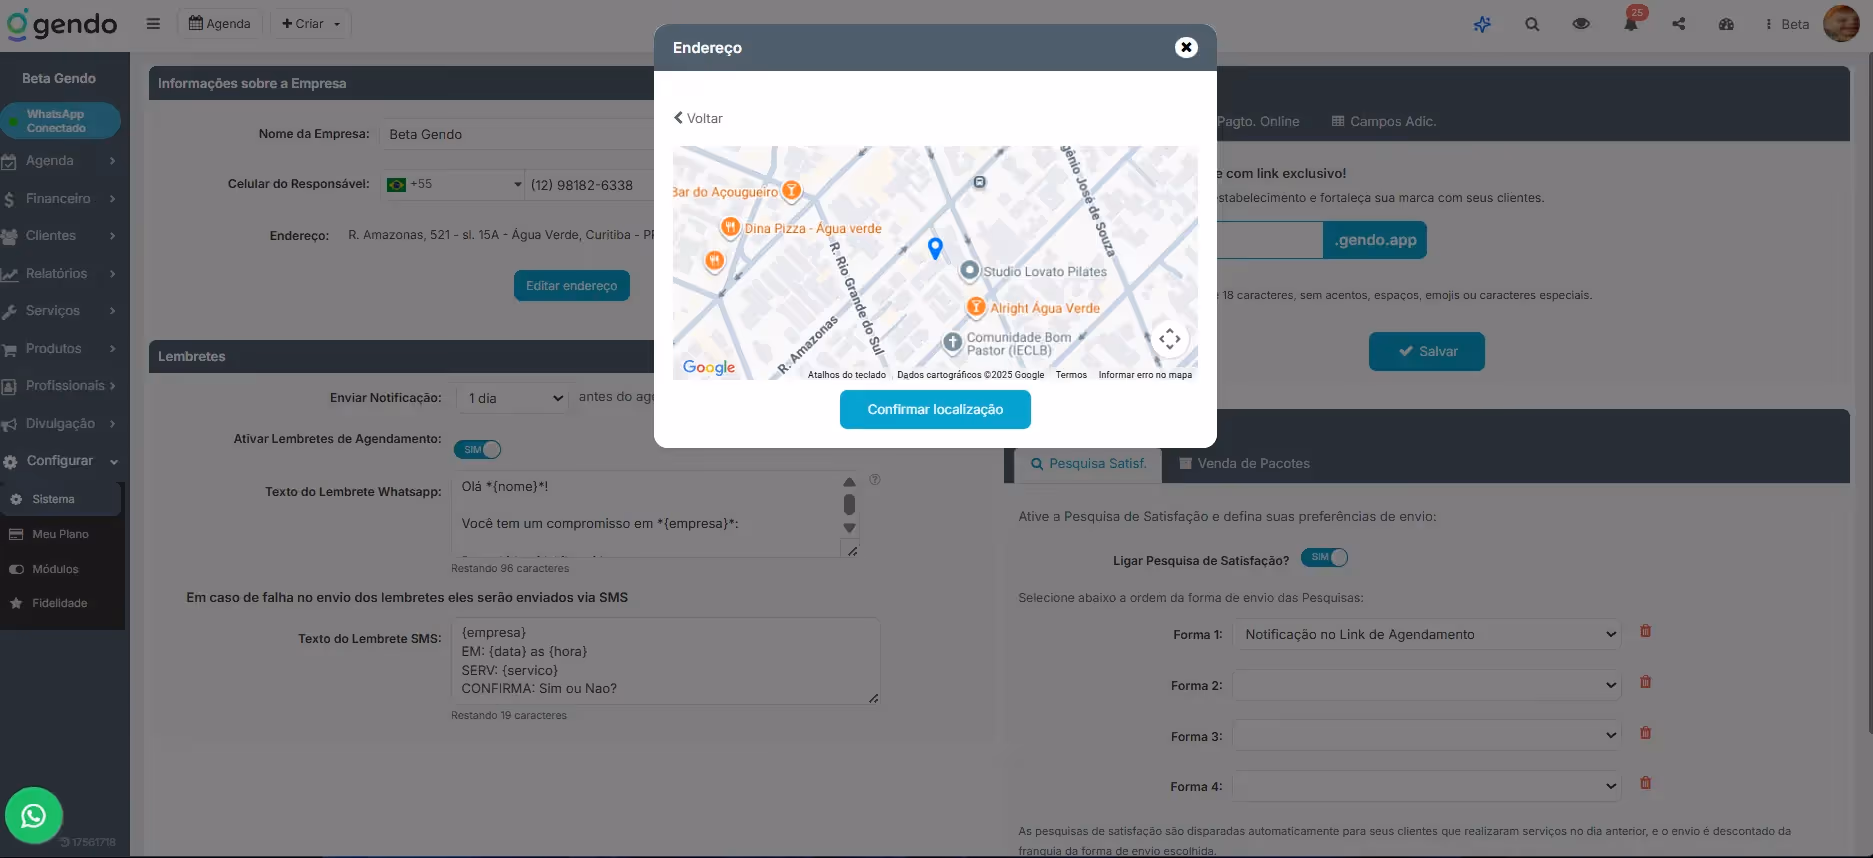Open Módulos submenu item
Image resolution: width=1873 pixels, height=858 pixels.
[x=60, y=569]
